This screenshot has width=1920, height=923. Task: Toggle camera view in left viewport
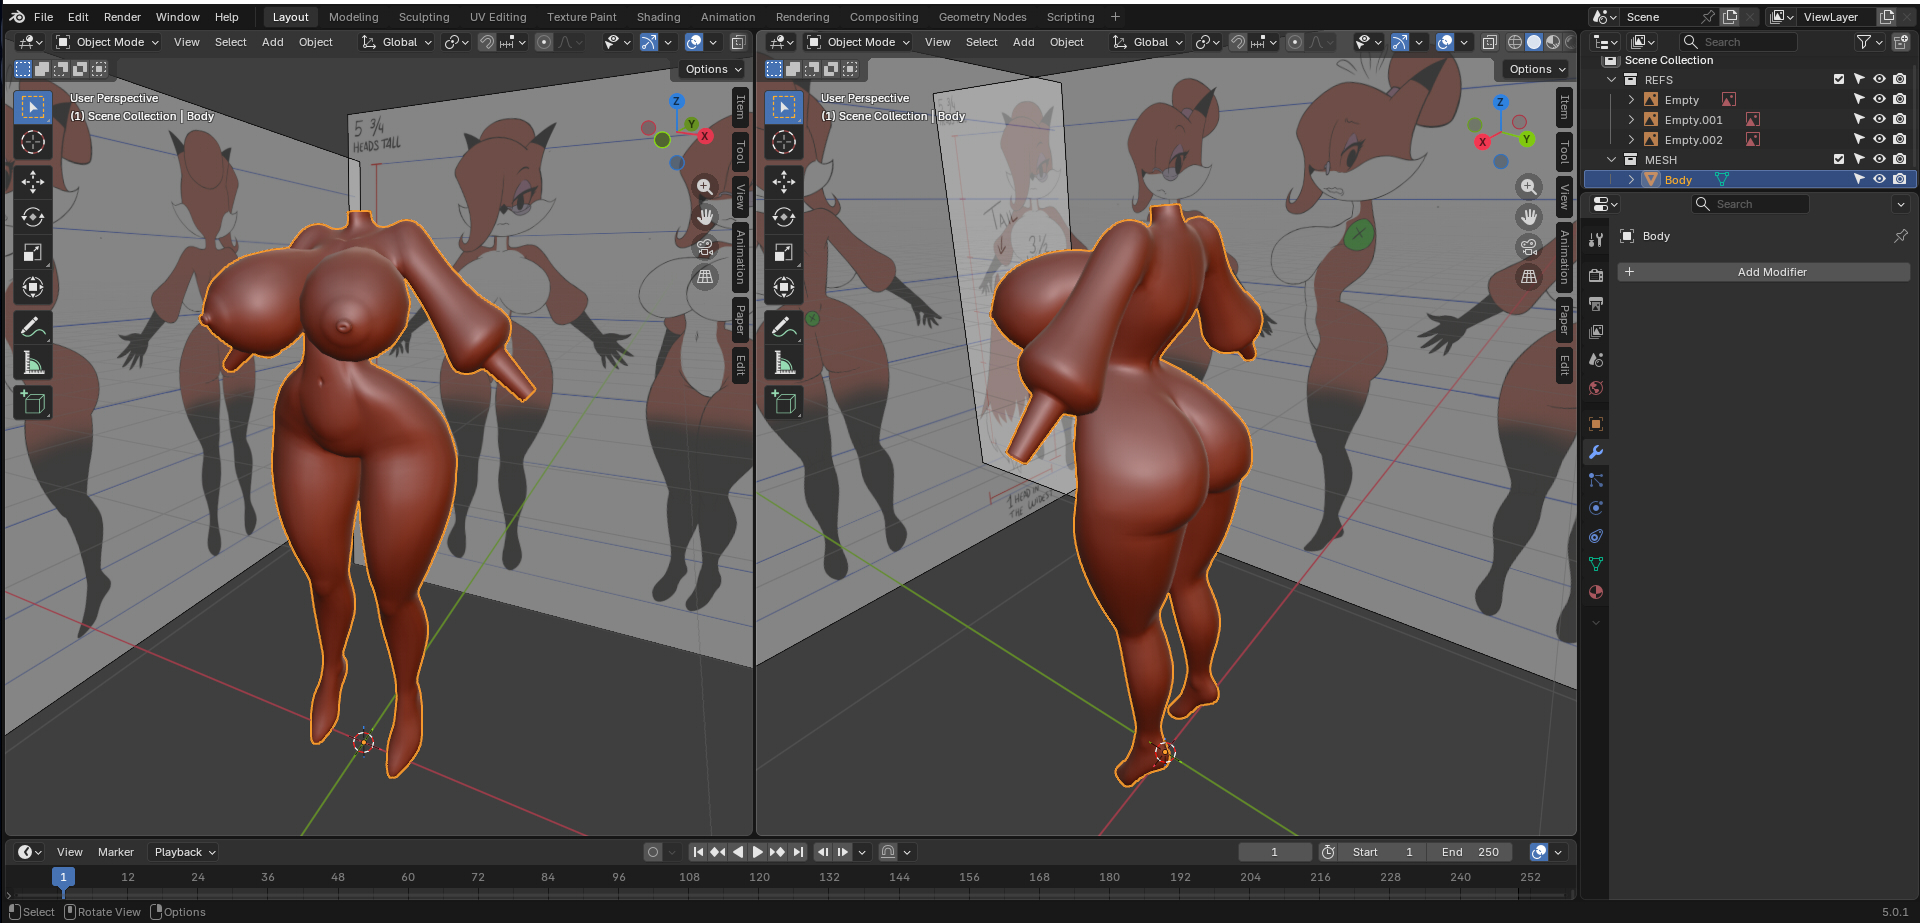click(x=705, y=247)
